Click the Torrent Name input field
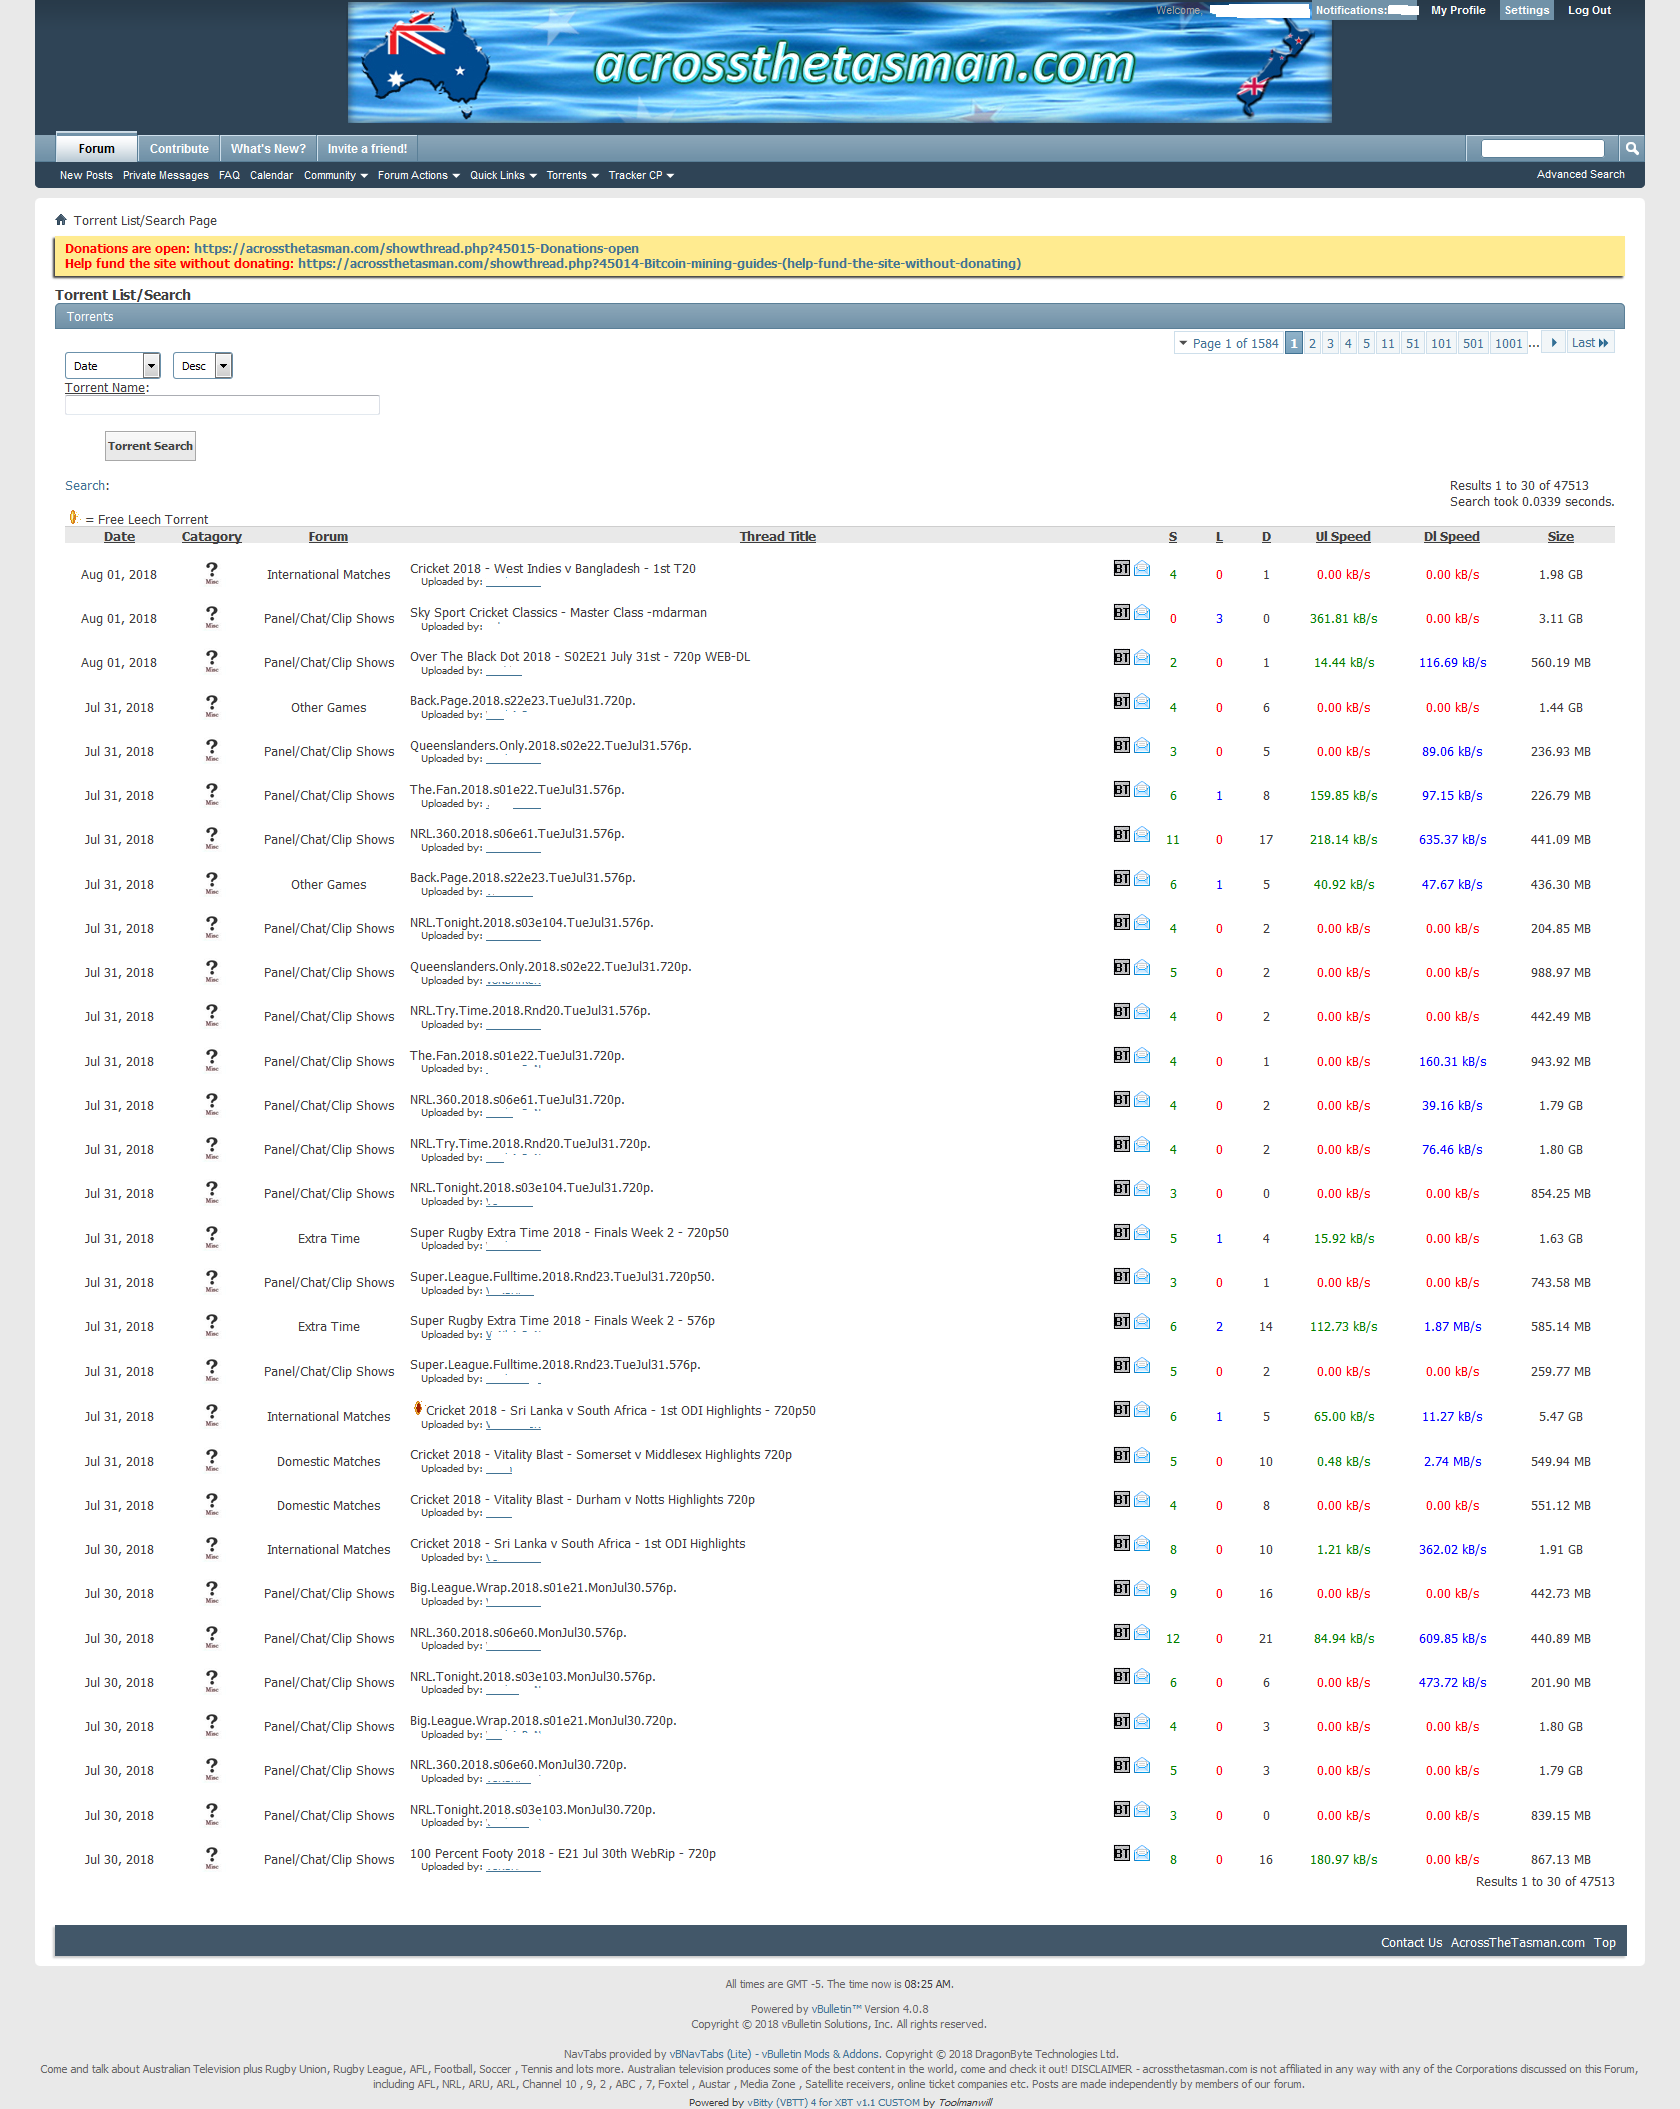 tap(222, 405)
